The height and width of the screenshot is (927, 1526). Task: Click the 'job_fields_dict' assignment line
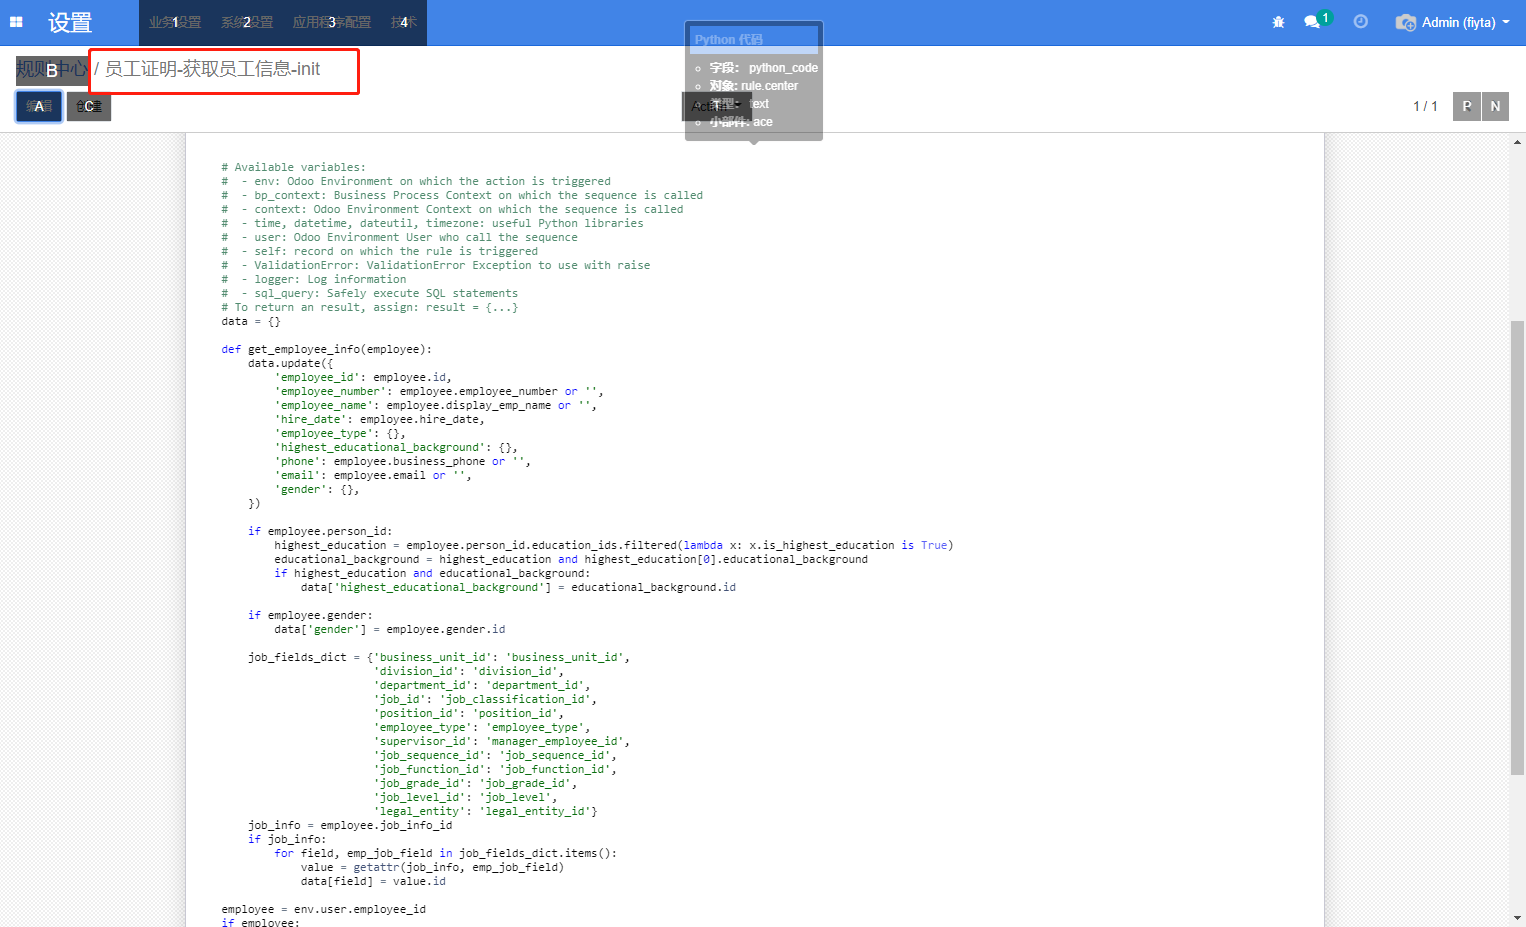point(439,657)
